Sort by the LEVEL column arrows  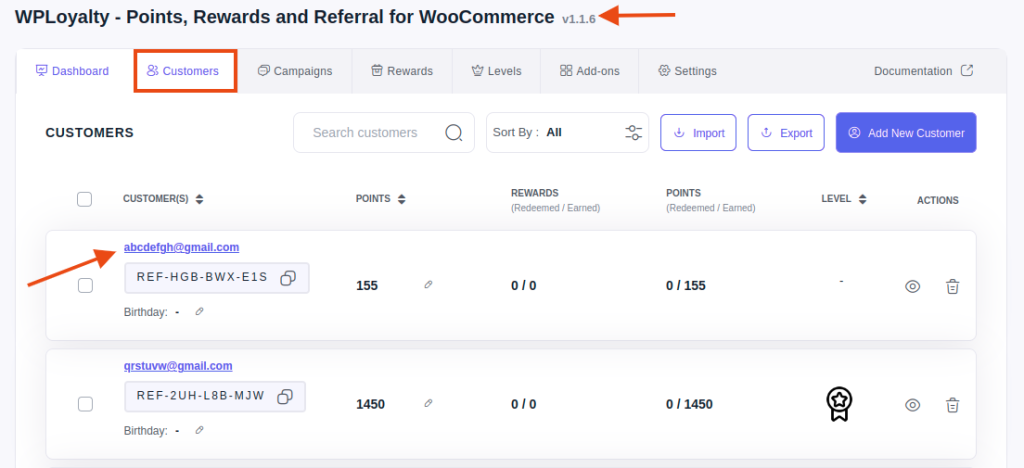(863, 199)
